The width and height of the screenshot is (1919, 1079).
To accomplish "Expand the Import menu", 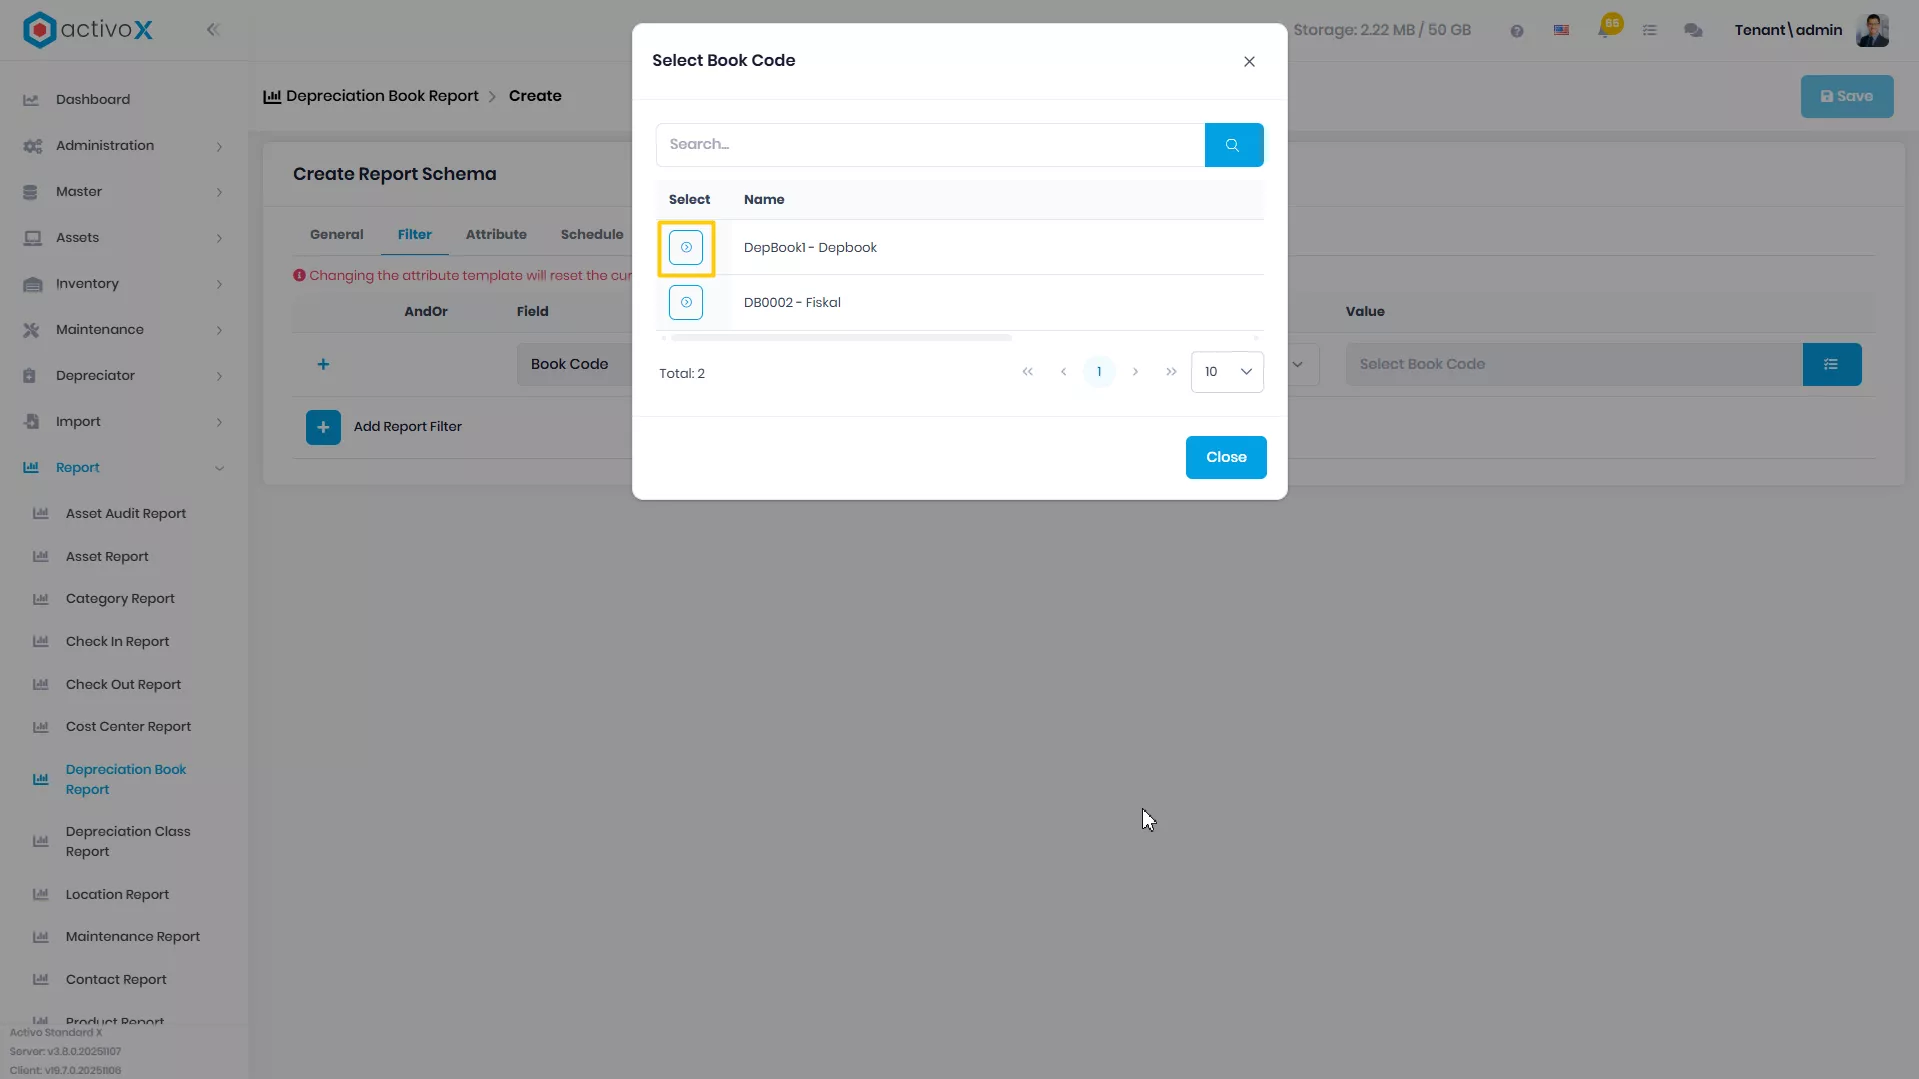I will coord(124,422).
